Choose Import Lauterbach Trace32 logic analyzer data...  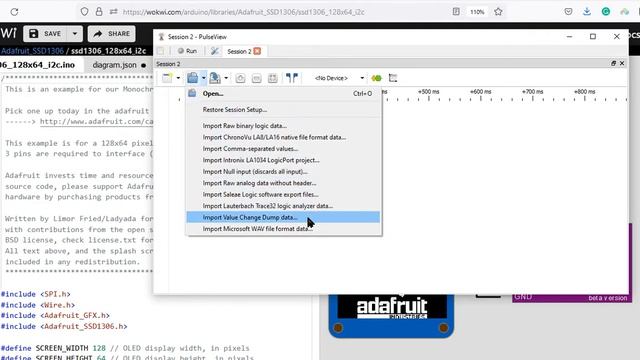pos(283,206)
